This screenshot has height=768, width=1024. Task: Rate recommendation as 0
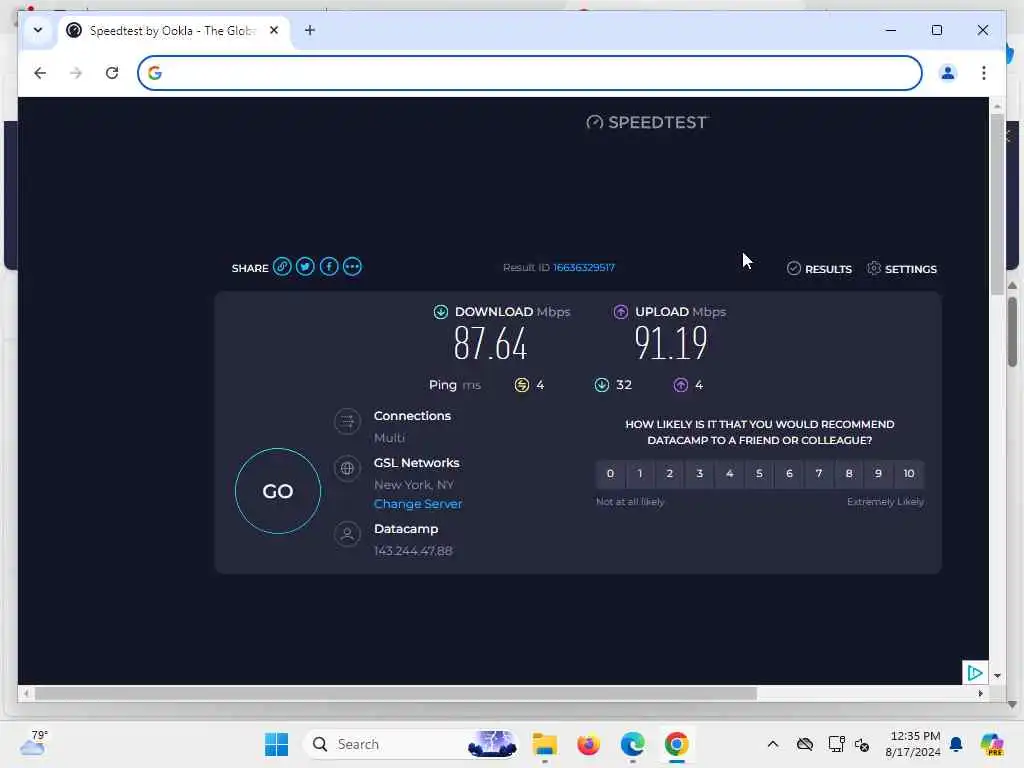point(610,473)
